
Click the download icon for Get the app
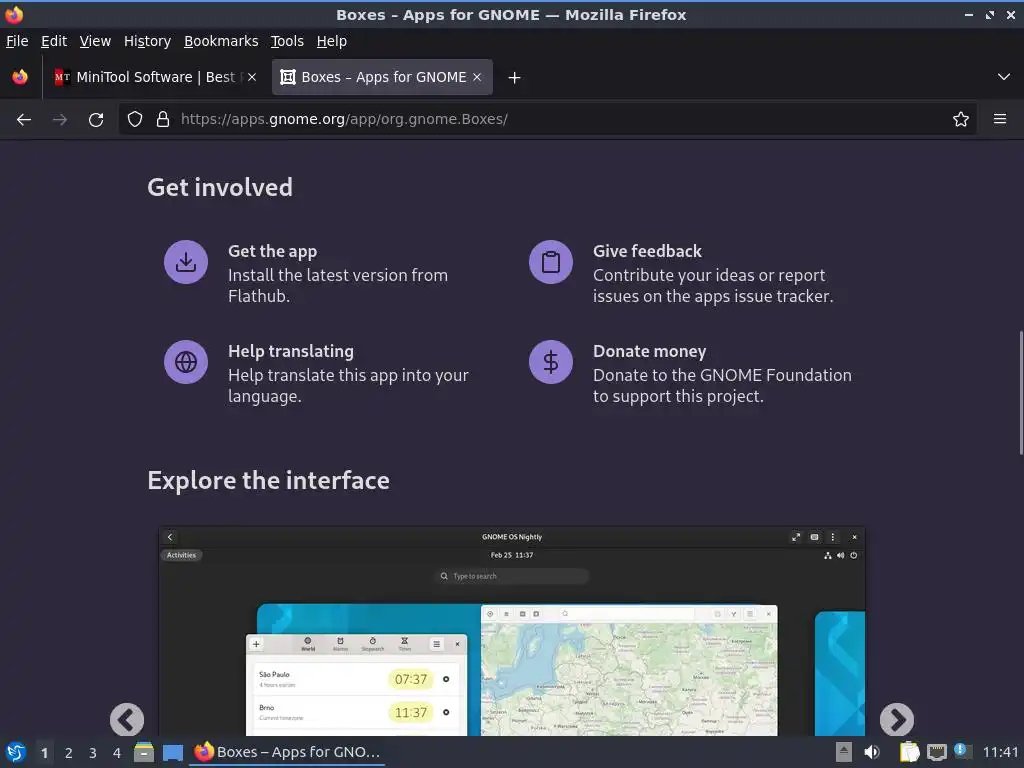[x=186, y=262]
